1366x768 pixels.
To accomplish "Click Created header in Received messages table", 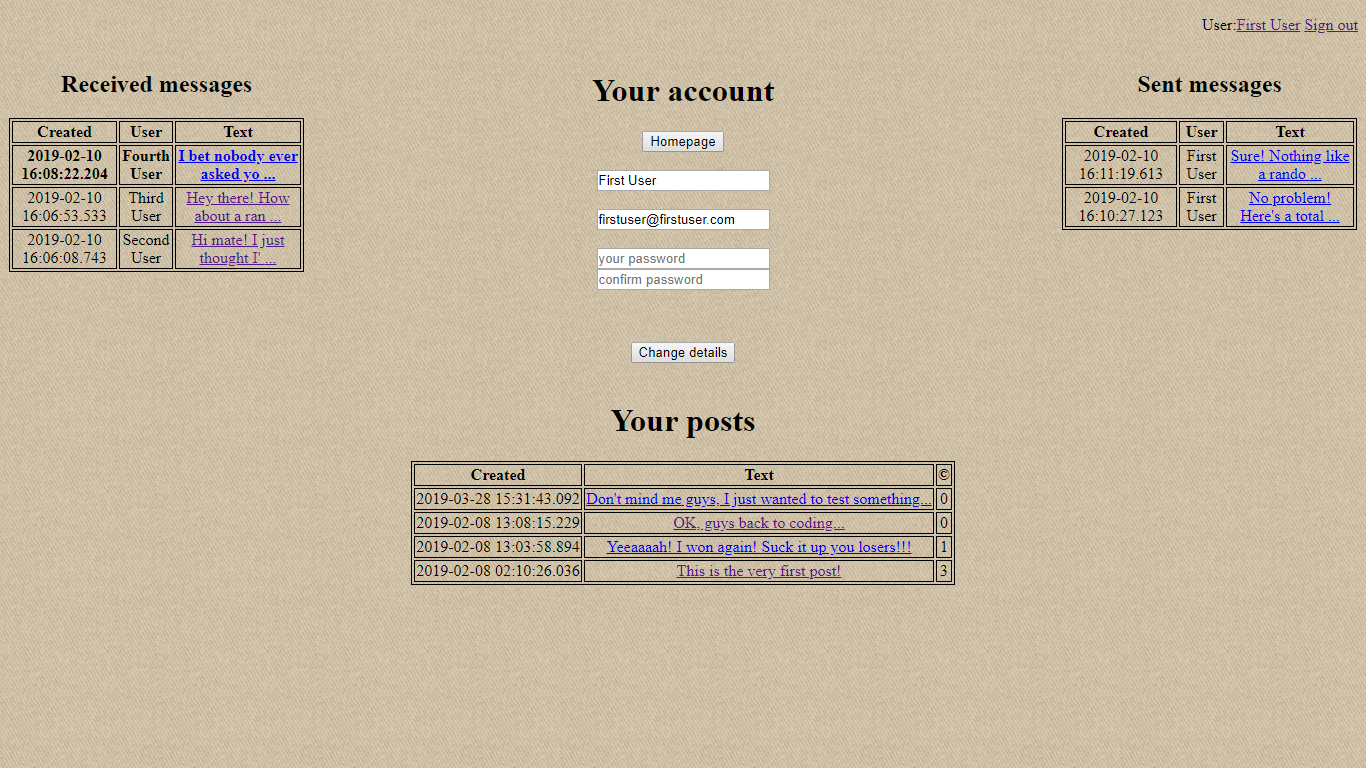I will pyautogui.click(x=65, y=132).
